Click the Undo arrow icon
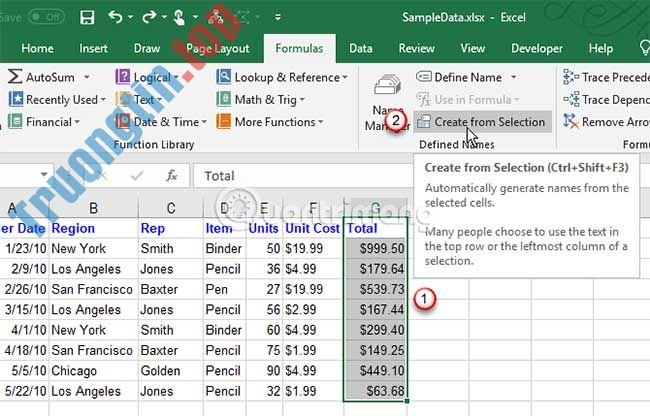650x416 pixels. (x=115, y=17)
